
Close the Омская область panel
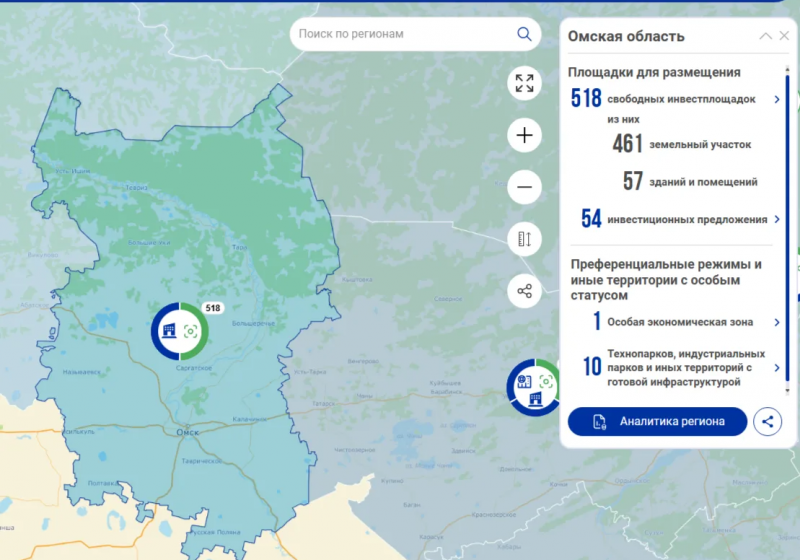pos(783,36)
